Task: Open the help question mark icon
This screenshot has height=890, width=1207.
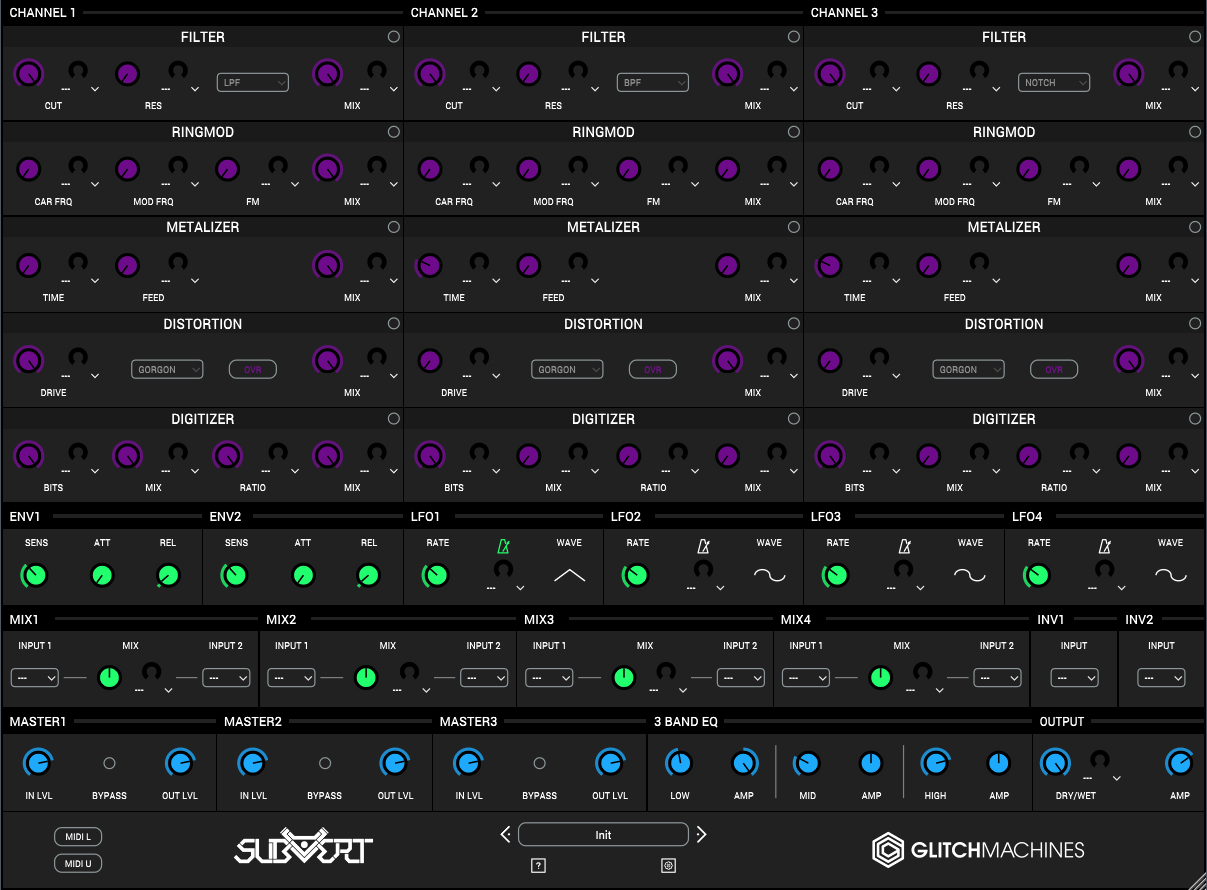Action: [x=538, y=866]
